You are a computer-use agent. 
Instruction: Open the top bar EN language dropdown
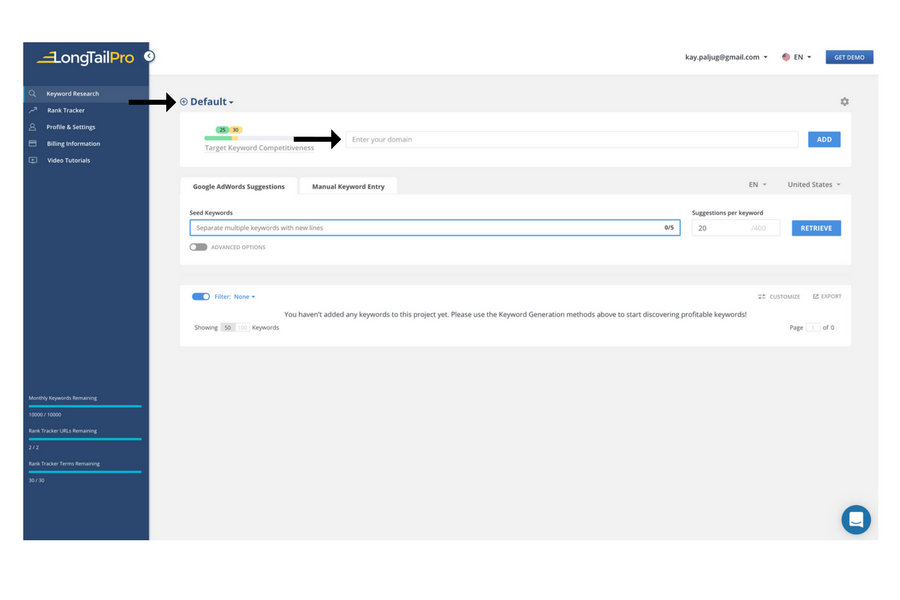click(802, 57)
